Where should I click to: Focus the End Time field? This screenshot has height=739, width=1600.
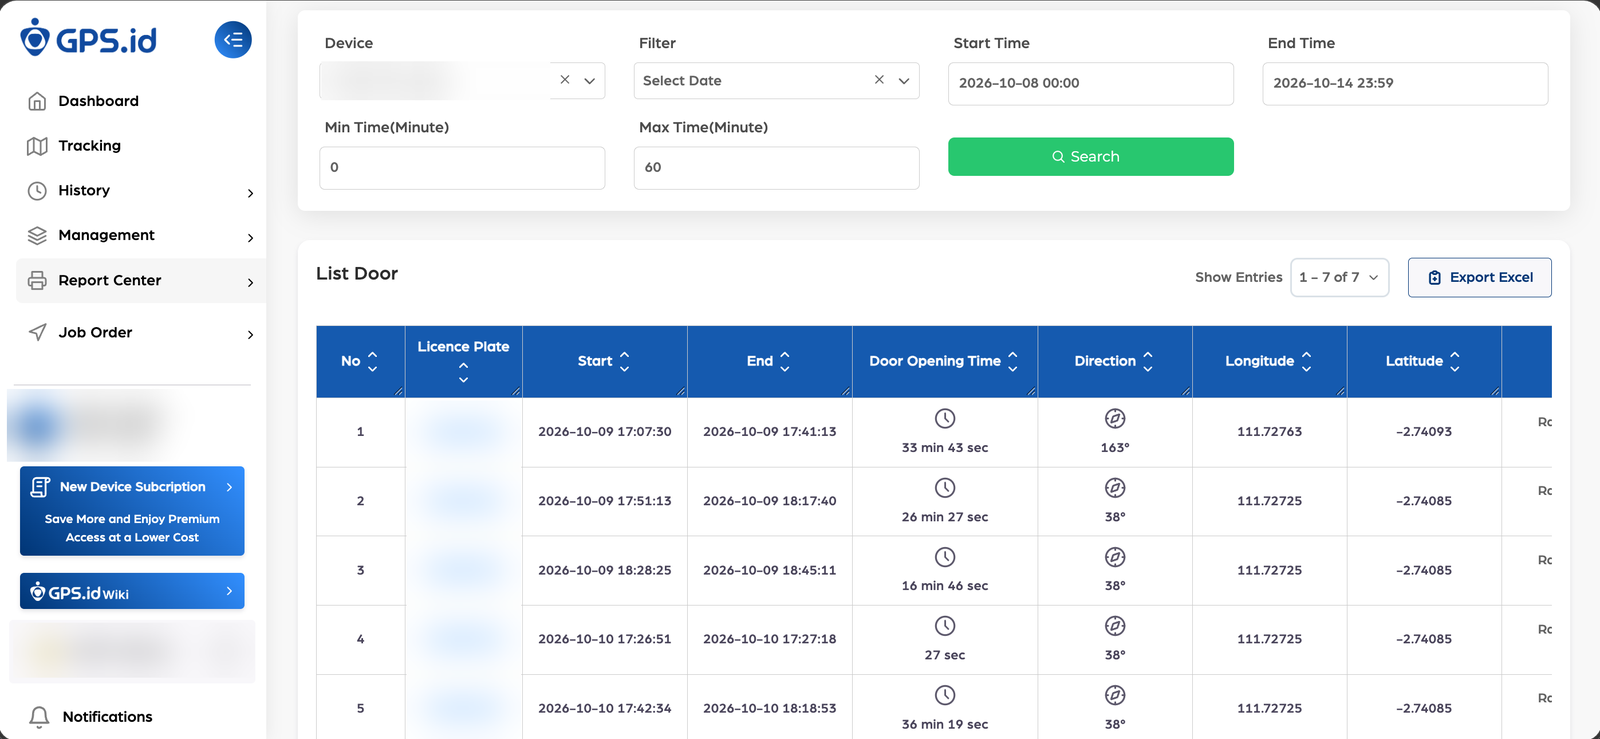1405,84
